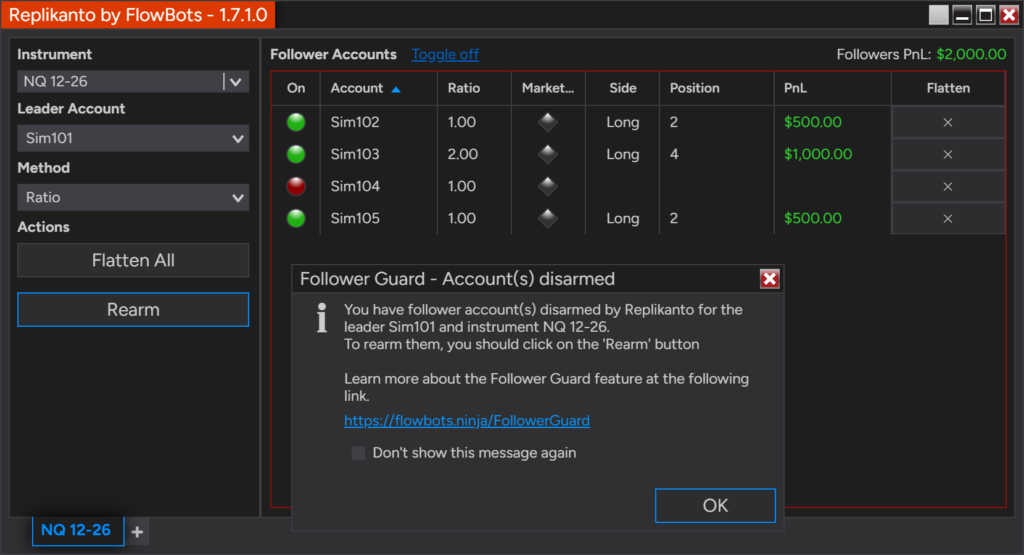Click the 2.00 ratio for Sim103
Image resolution: width=1024 pixels, height=555 pixels.
click(462, 154)
